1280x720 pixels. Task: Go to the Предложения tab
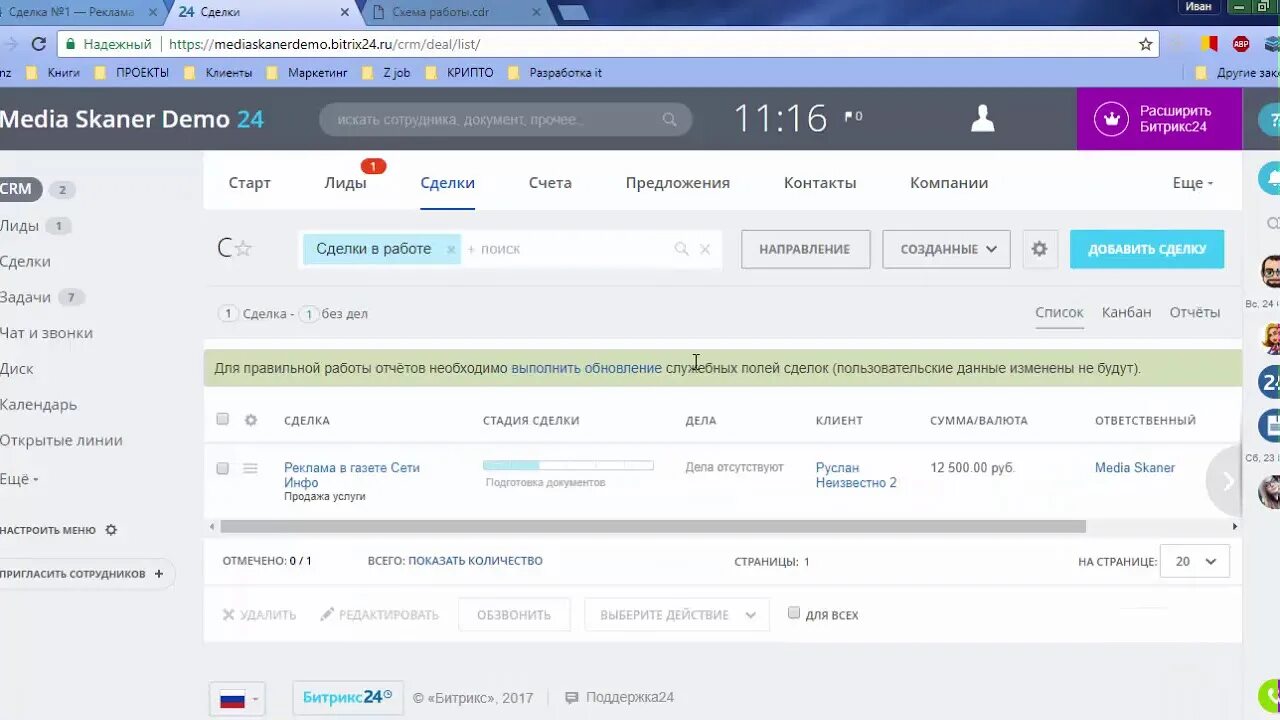pyautogui.click(x=678, y=183)
